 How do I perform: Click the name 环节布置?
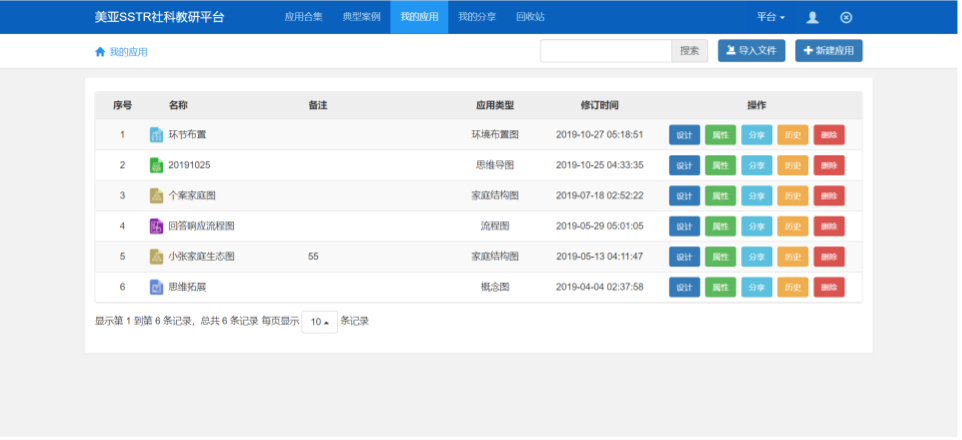187,134
